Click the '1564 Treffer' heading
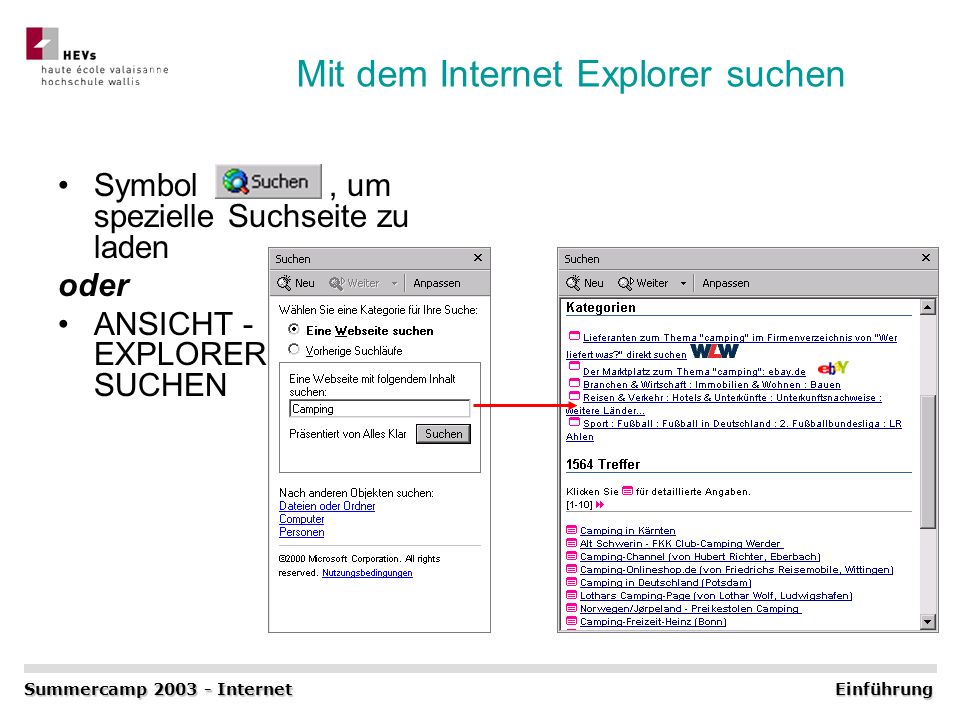Image resolution: width=960 pixels, height=720 pixels. pyautogui.click(x=602, y=464)
